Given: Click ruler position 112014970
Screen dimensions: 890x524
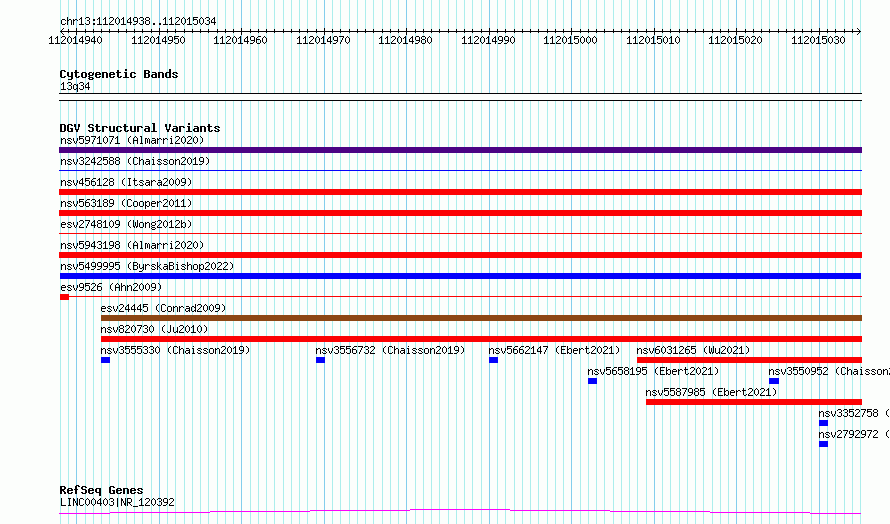Looking at the screenshot, I should point(323,40).
